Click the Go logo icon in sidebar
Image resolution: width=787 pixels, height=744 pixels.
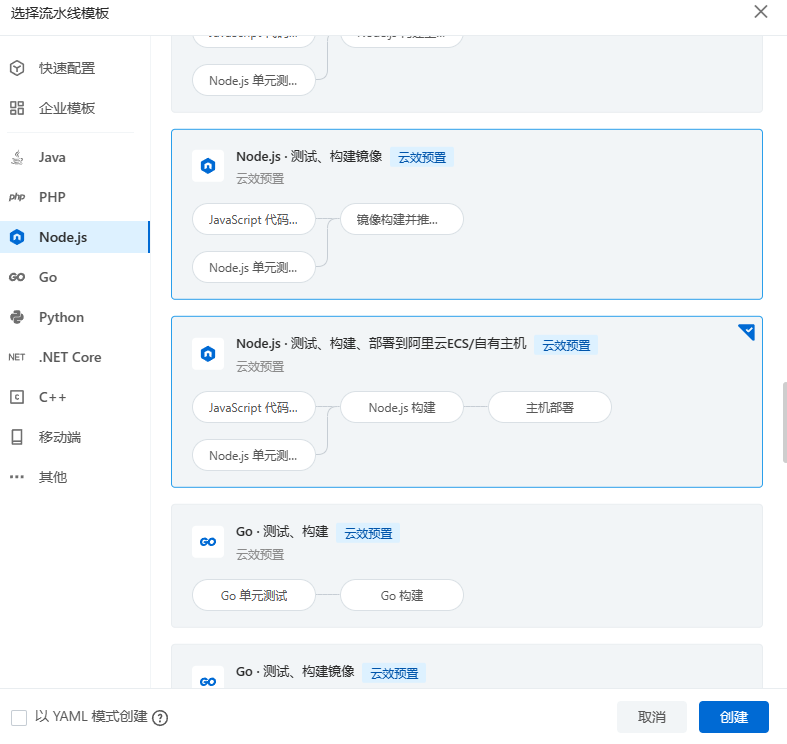click(x=17, y=277)
